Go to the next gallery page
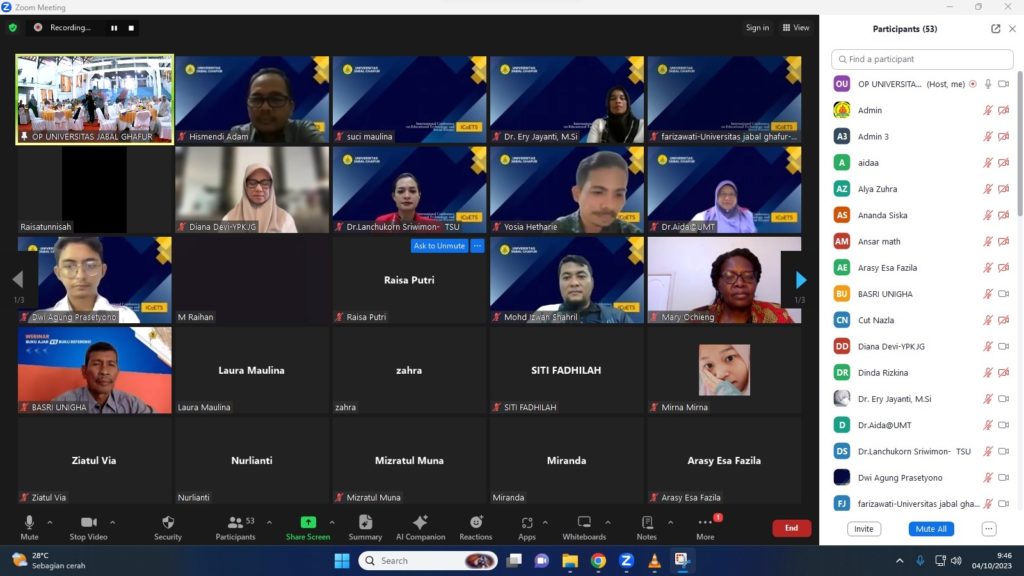 [801, 280]
